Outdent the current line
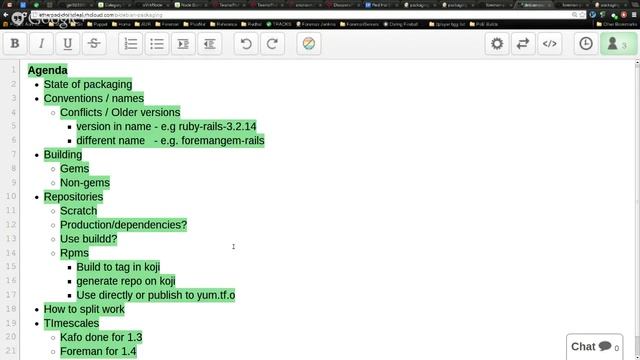This screenshot has height=360, width=640. tap(209, 44)
